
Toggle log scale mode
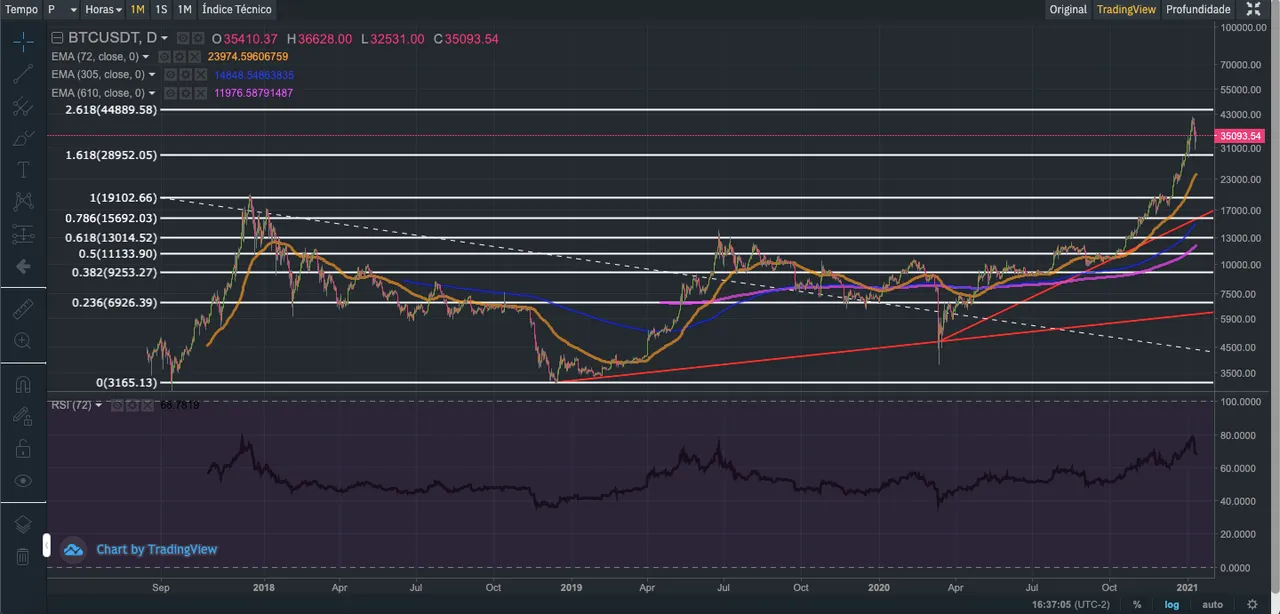coord(1171,604)
